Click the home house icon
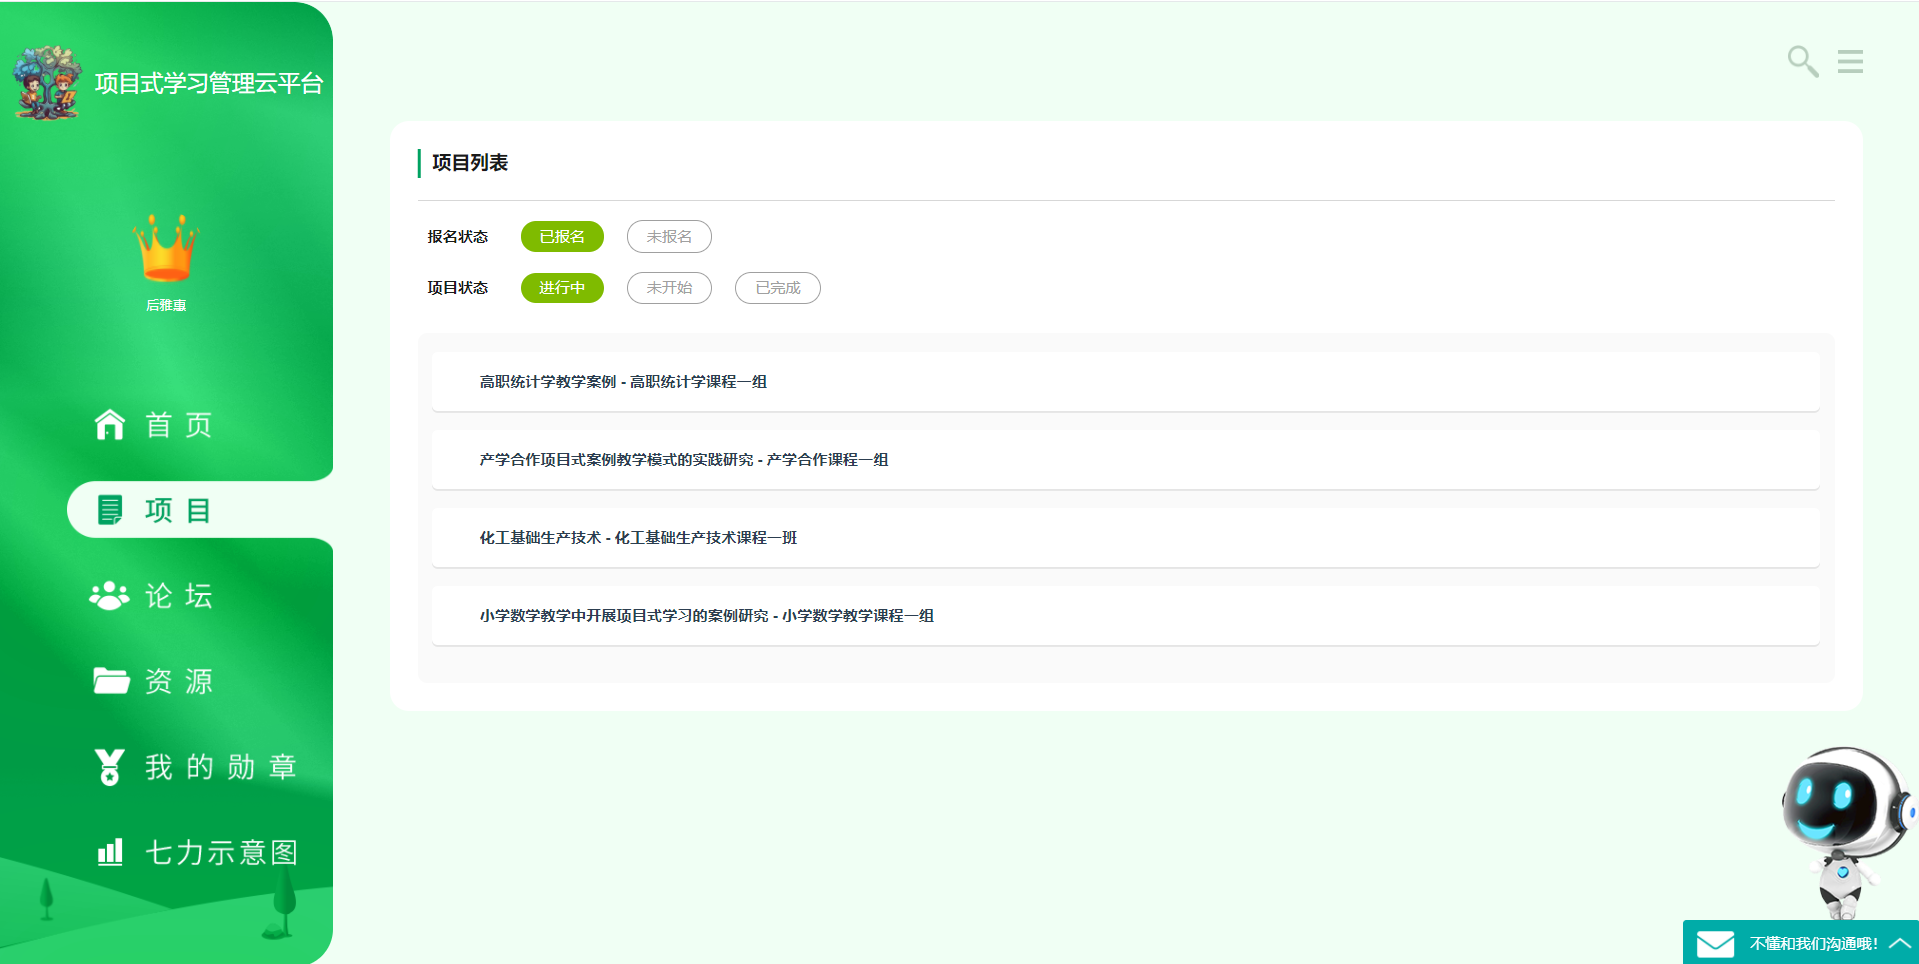Screen dimensions: 1919x964 pos(110,425)
